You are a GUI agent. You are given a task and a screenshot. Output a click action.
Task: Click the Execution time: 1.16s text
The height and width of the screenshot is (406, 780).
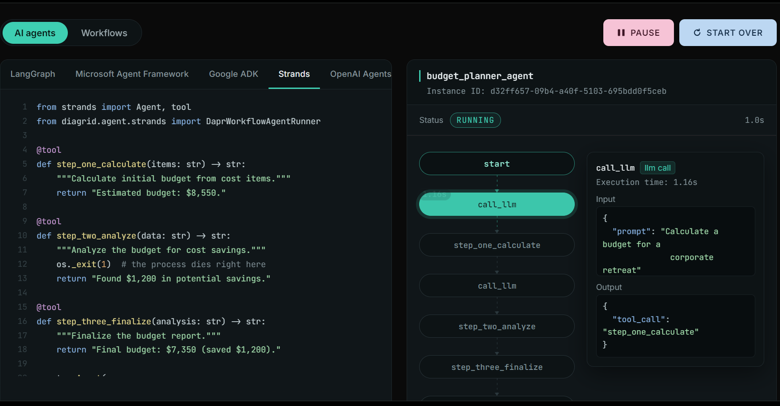(x=647, y=182)
